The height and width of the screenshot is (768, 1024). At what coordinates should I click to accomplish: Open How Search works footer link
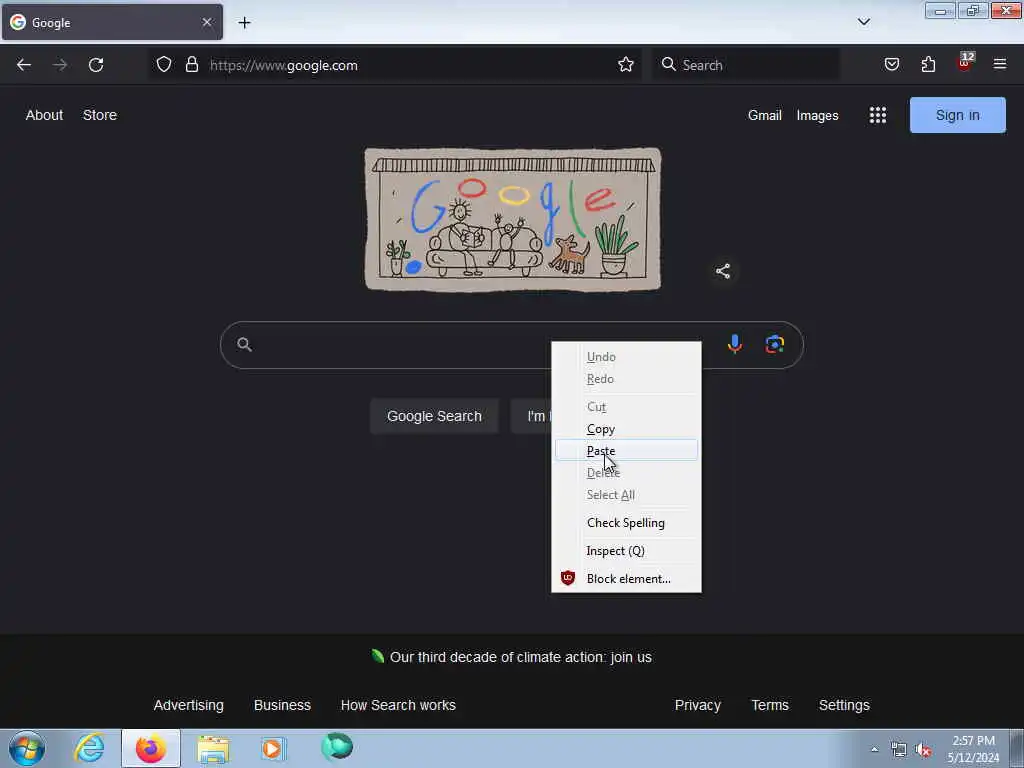(398, 705)
